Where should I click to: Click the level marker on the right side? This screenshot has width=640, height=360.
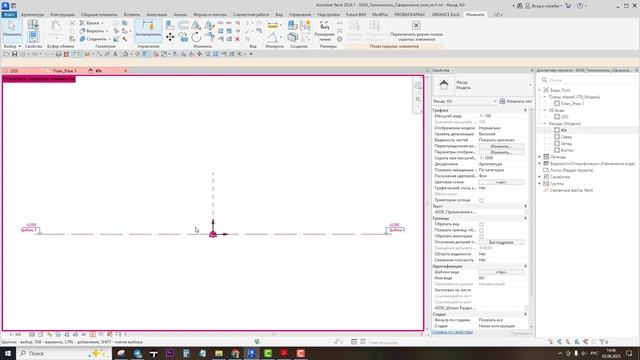395,228
